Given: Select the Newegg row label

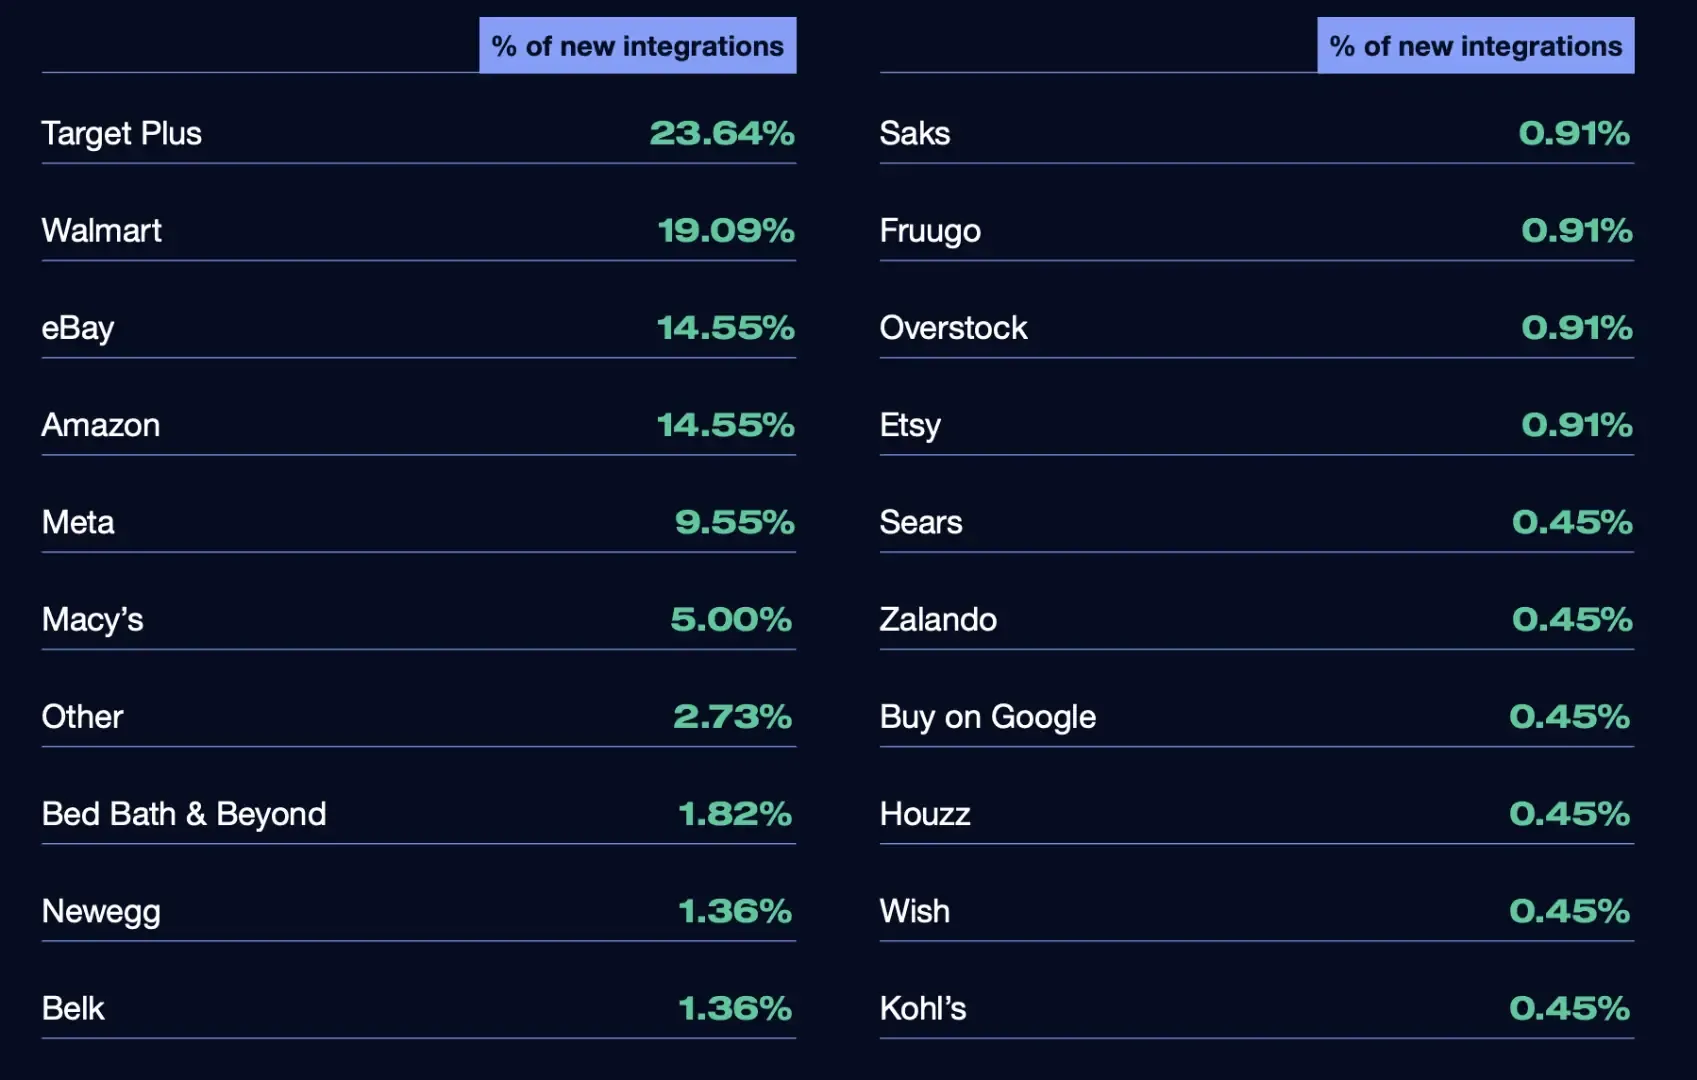Looking at the screenshot, I should [x=101, y=912].
